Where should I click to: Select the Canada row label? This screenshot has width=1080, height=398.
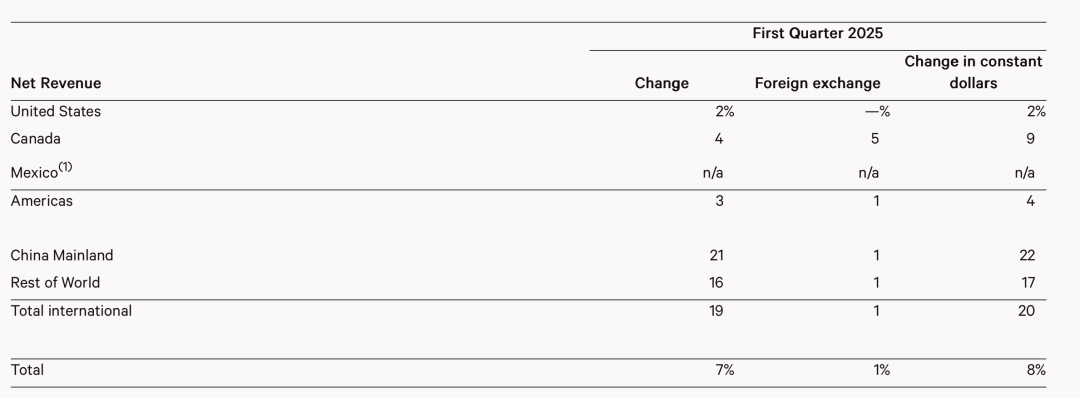coord(36,139)
